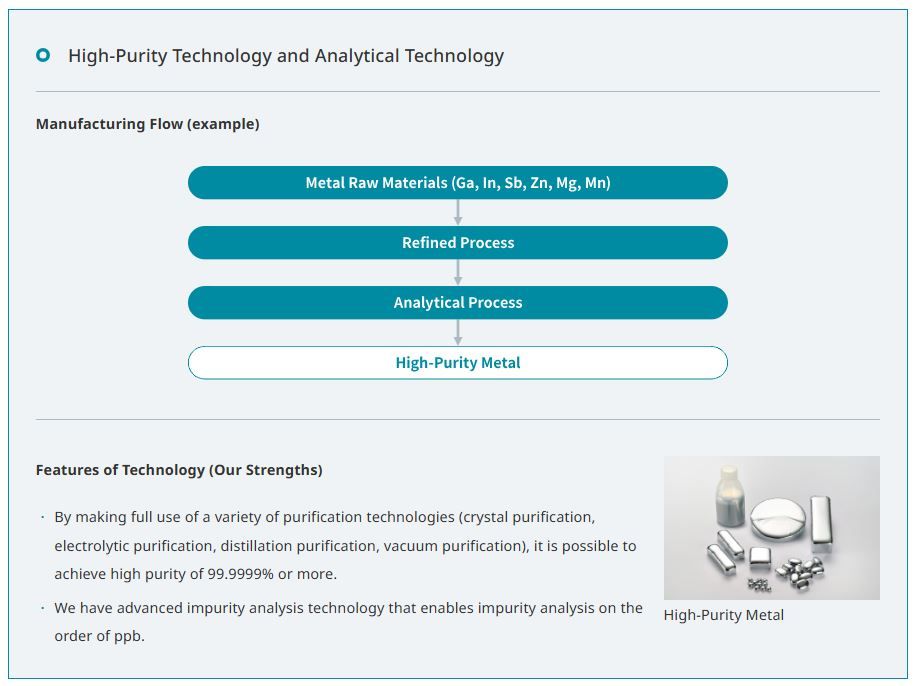Click the circle bullet icon beside the section heading
Viewport: 915px width, 686px height.
coord(43,56)
